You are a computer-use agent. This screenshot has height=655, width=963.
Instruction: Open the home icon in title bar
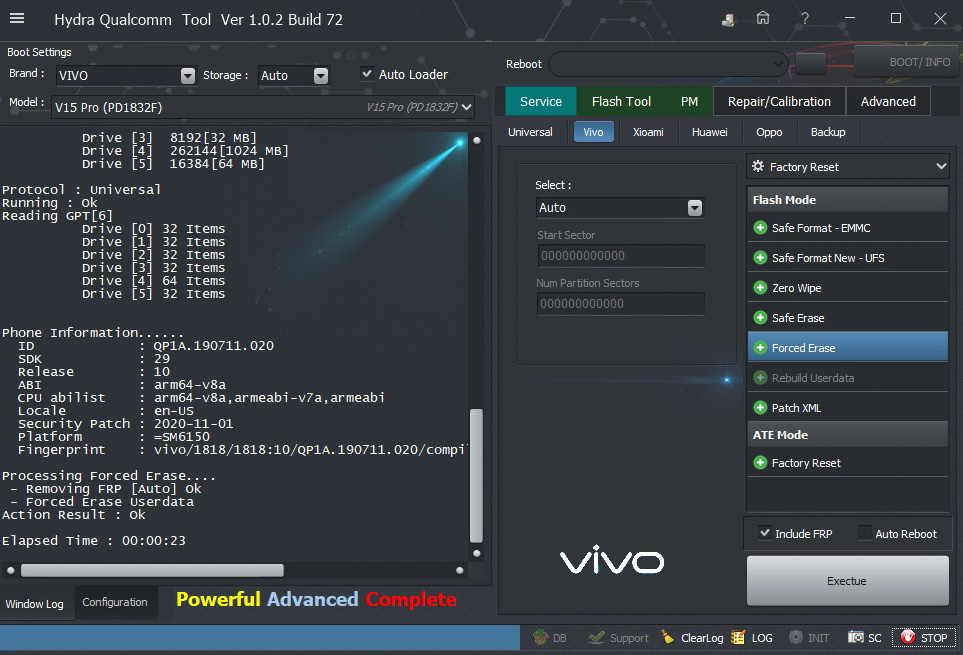coord(763,18)
